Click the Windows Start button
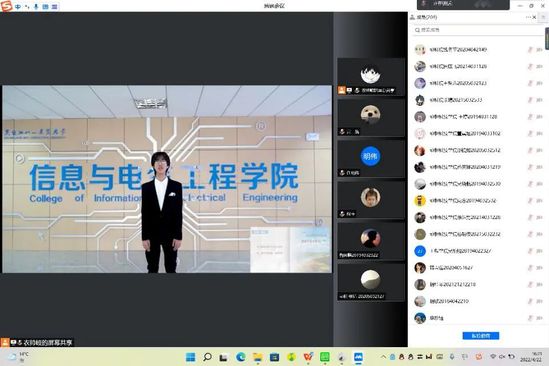Image resolution: width=549 pixels, height=366 pixels. click(190, 357)
